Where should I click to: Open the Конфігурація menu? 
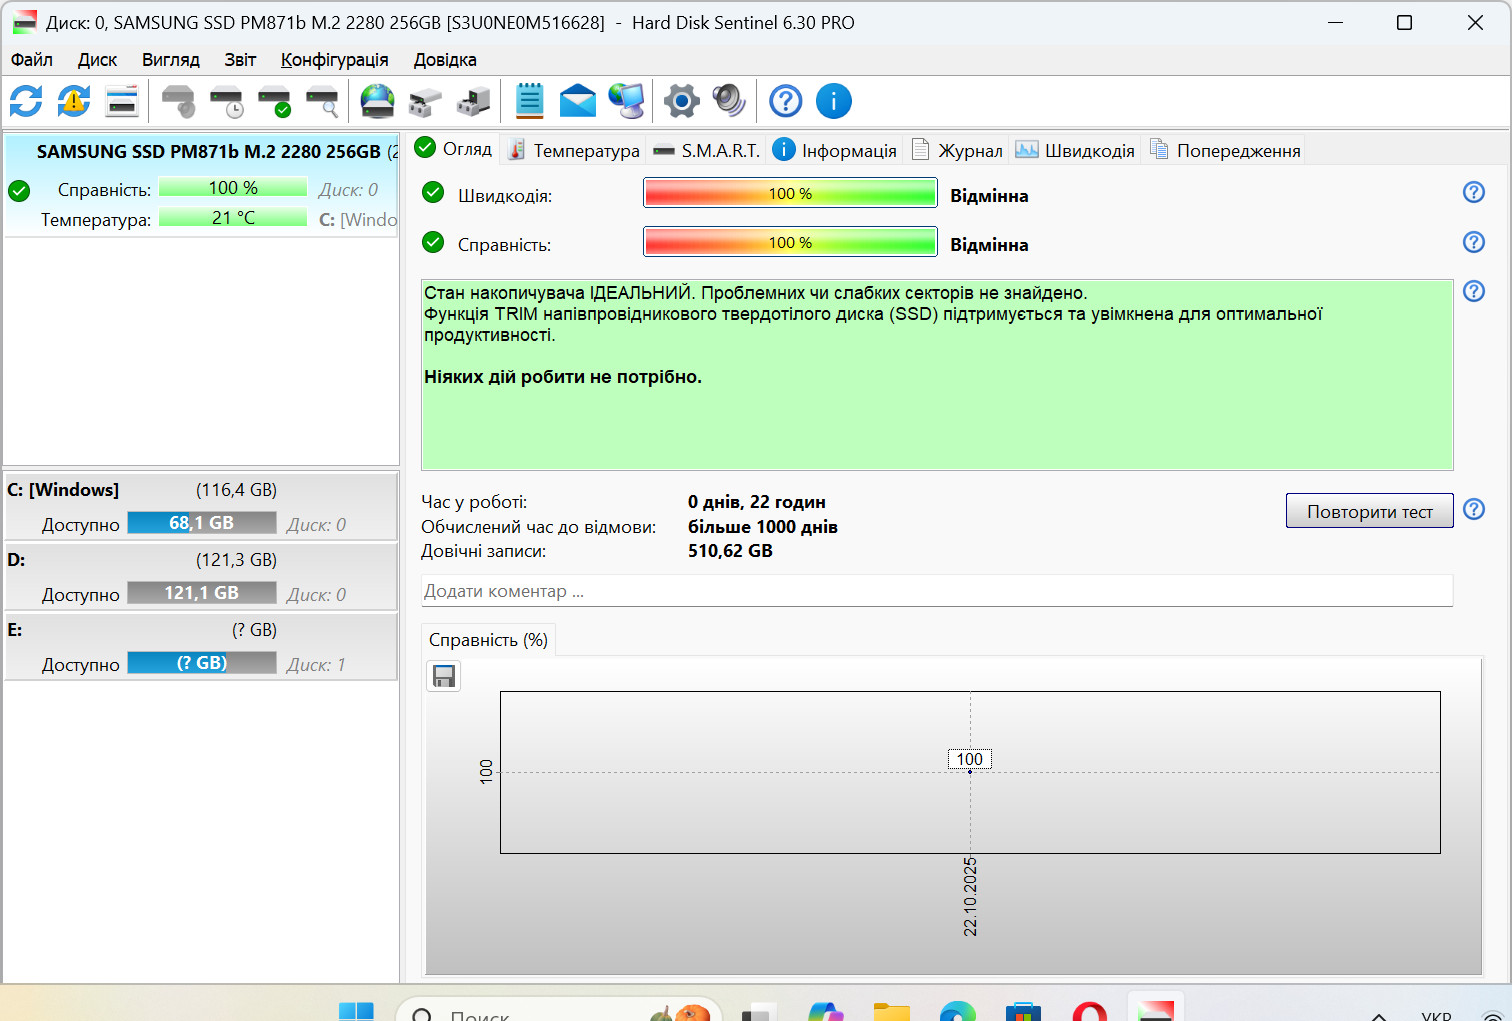[335, 60]
